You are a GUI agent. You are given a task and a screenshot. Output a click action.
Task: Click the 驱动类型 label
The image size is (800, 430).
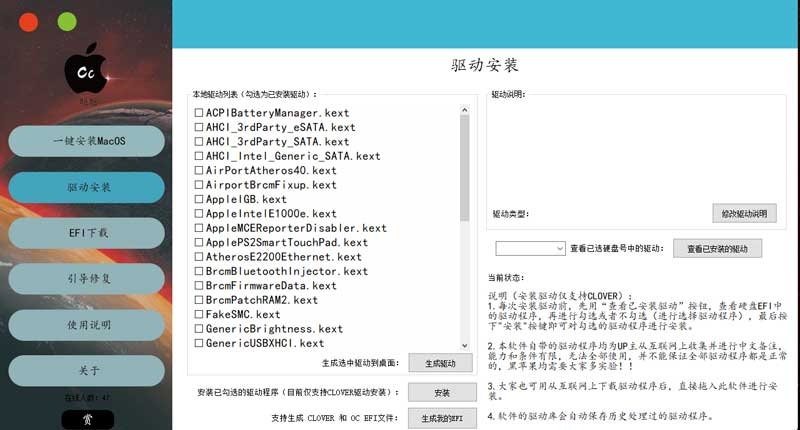510,214
